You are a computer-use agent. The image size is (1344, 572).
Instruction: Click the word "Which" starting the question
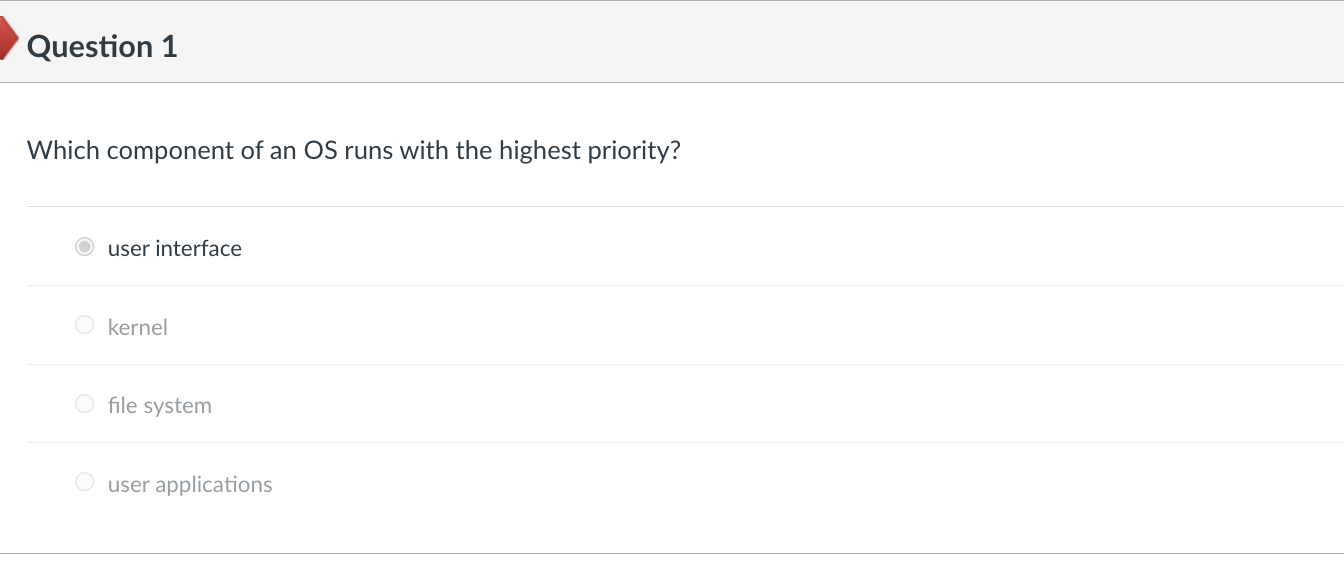[x=63, y=151]
